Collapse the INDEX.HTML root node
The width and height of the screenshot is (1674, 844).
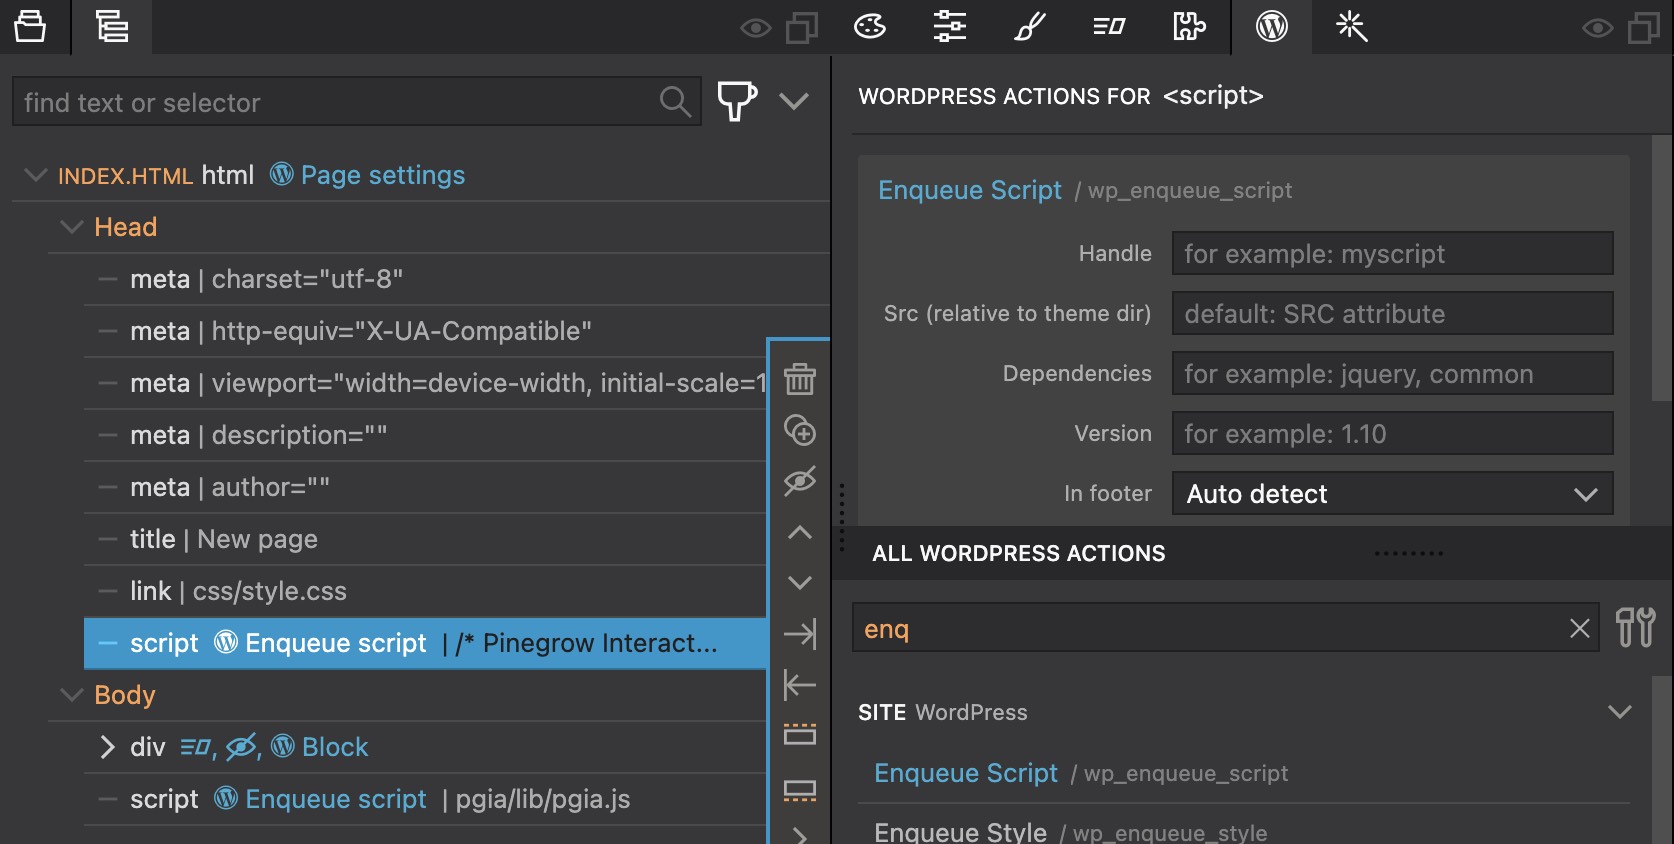(x=36, y=175)
